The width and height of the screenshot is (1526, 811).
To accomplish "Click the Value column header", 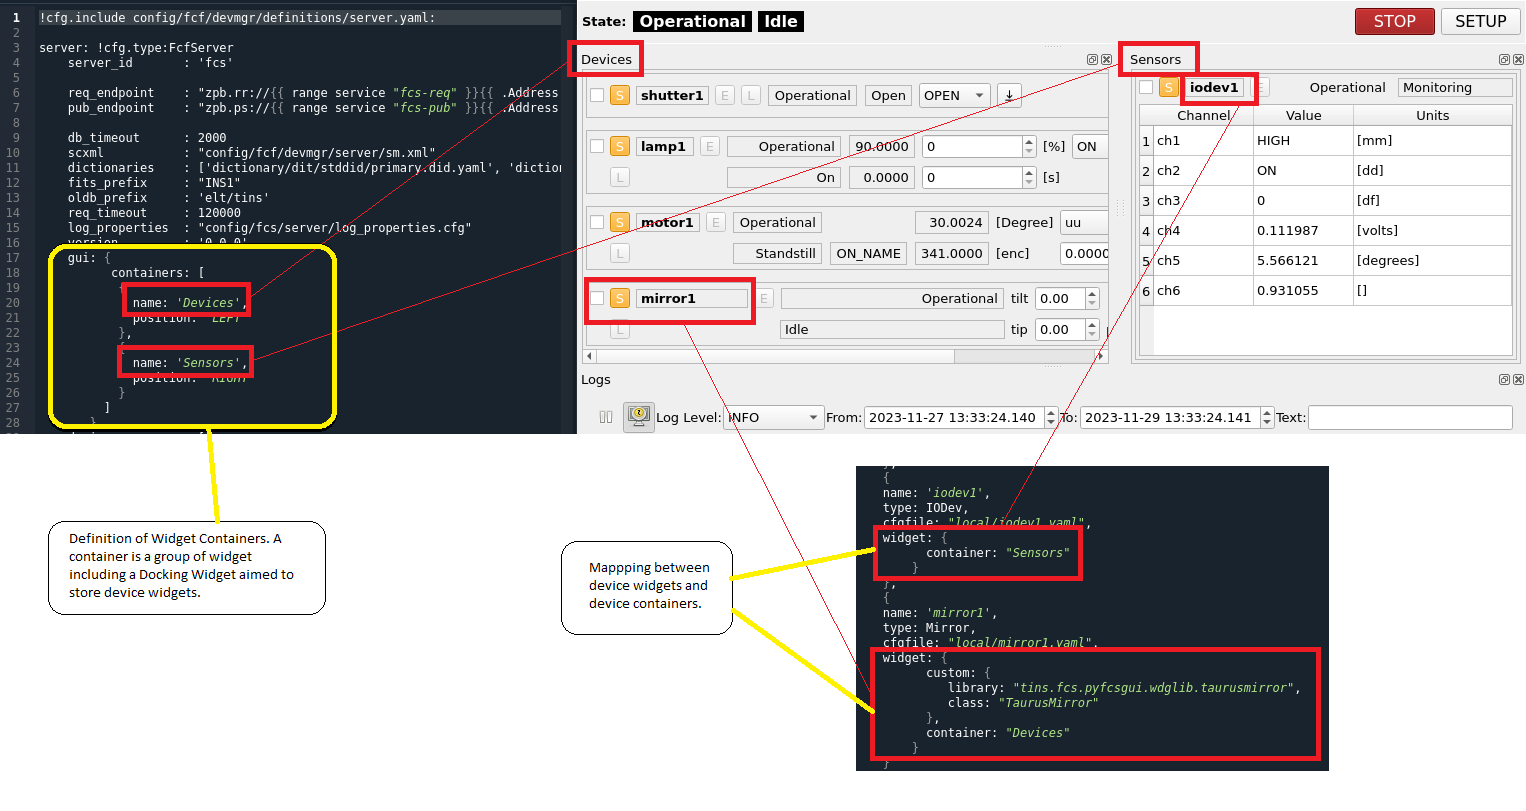I will tap(1303, 116).
